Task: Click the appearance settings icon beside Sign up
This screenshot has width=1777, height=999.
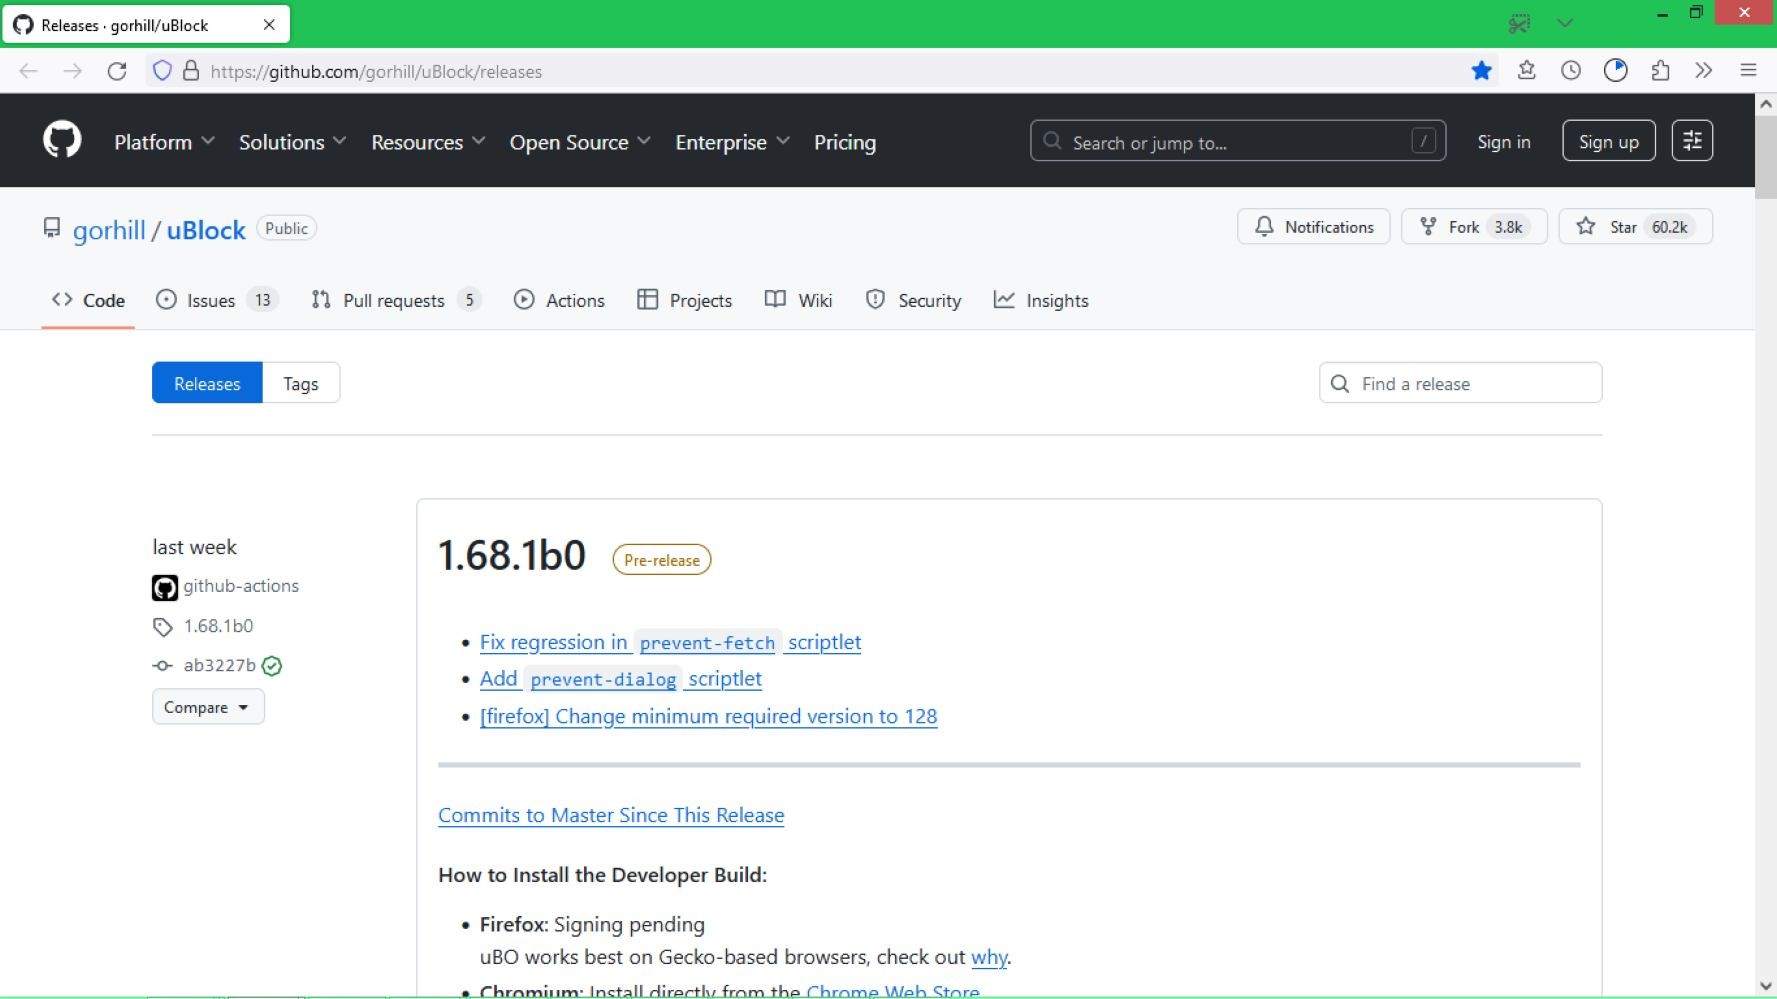Action: click(1692, 141)
